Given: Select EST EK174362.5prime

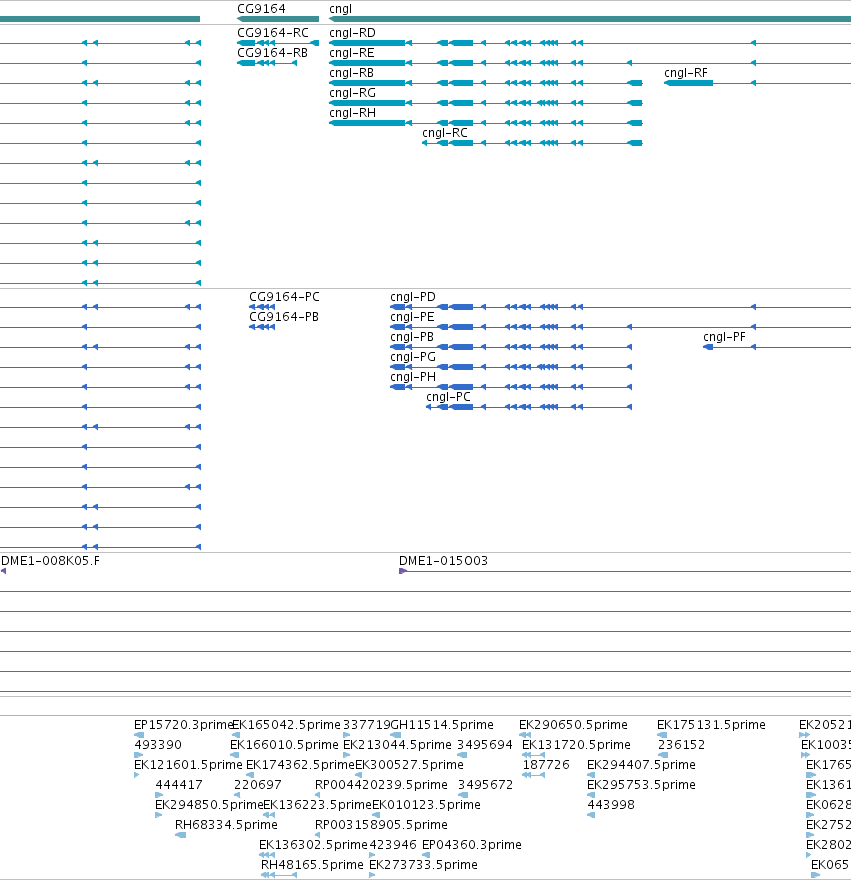Looking at the screenshot, I should tap(300, 765).
